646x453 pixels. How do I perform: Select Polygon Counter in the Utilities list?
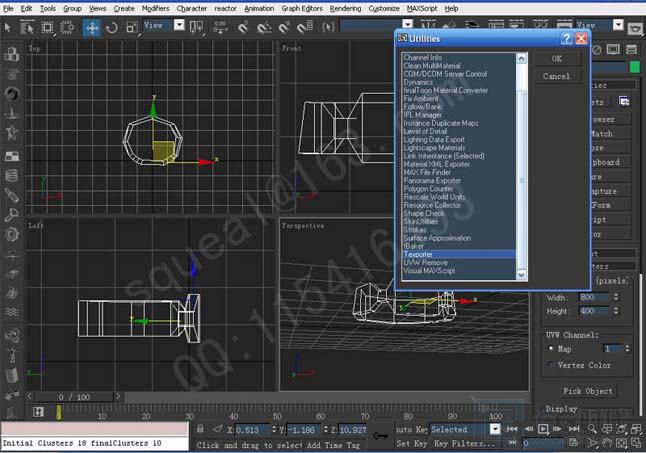click(x=428, y=189)
